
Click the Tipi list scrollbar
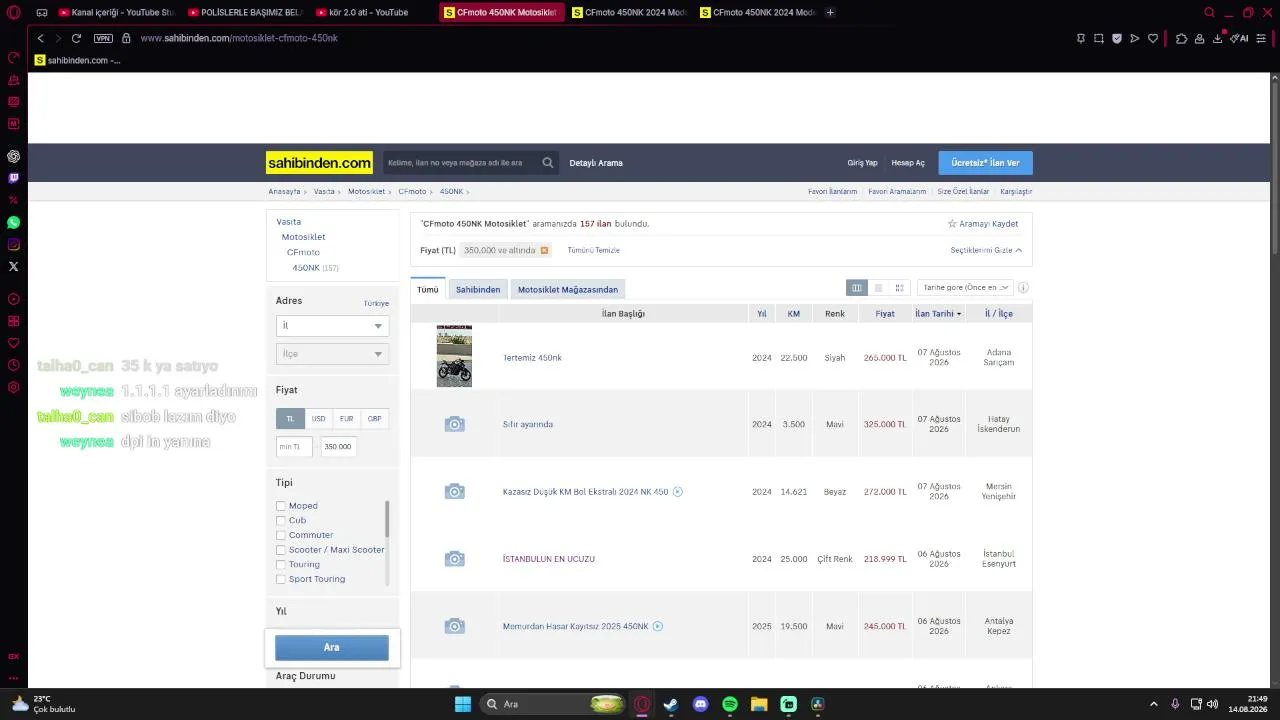tap(387, 520)
